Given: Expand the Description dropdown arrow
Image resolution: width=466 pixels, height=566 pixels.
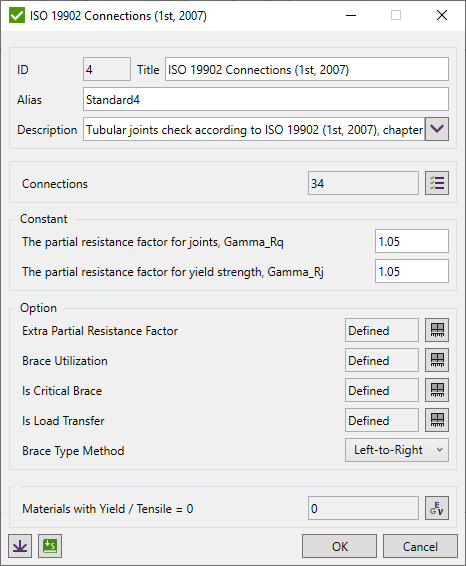Looking at the screenshot, I should point(437,129).
